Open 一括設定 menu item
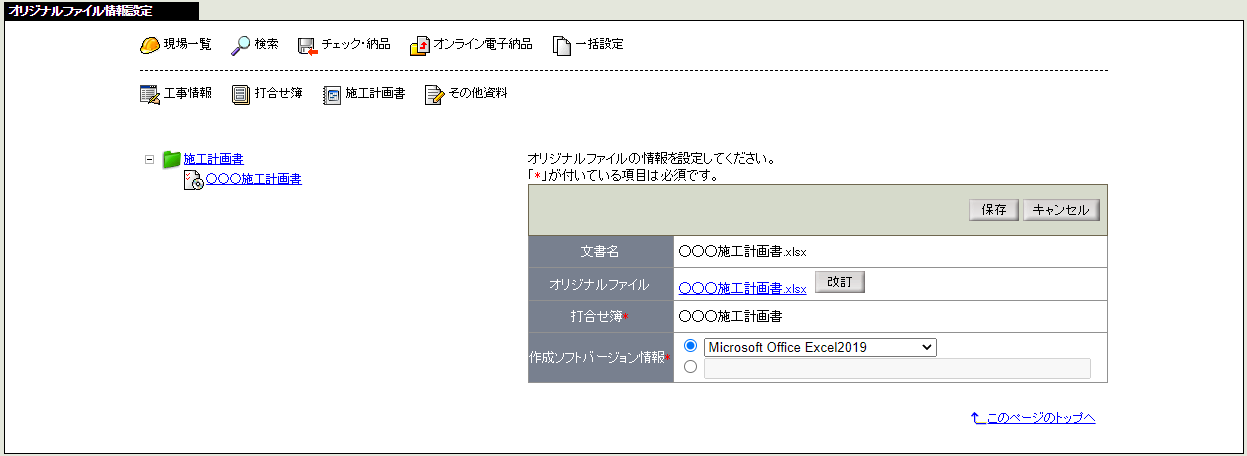The image size is (1247, 456). point(599,45)
